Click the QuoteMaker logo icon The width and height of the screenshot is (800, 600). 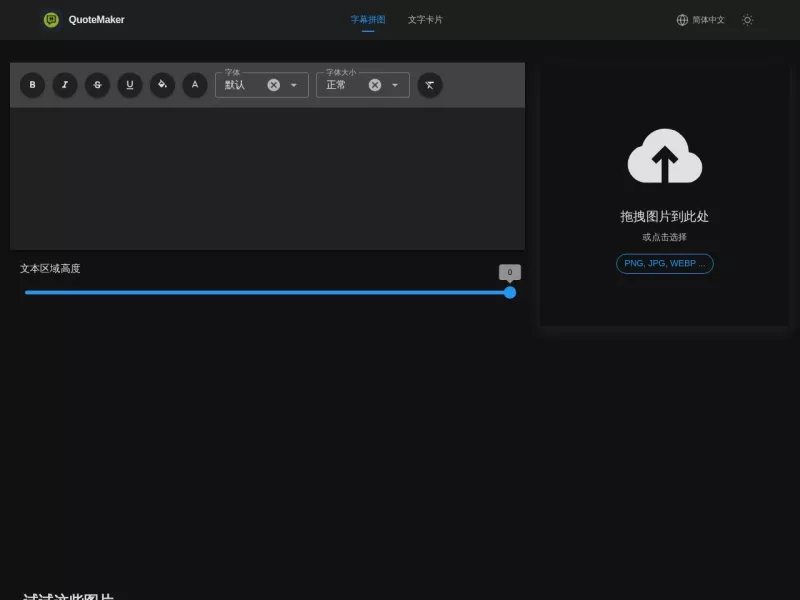[51, 20]
